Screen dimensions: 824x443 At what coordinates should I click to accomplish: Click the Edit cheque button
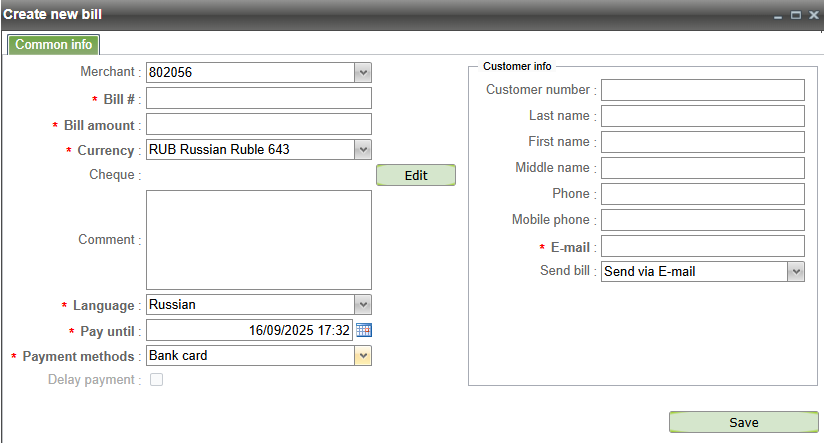[x=415, y=175]
